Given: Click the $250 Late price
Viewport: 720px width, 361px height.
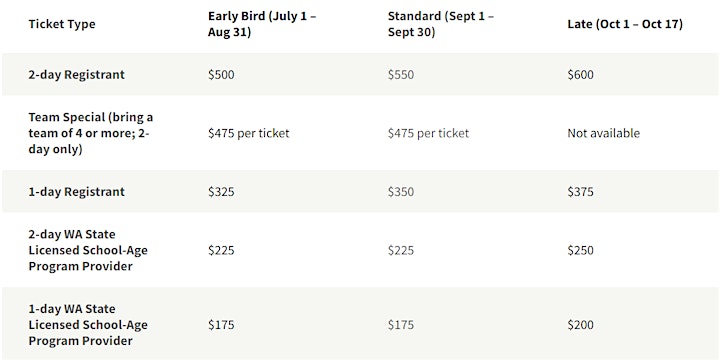Looking at the screenshot, I should click(x=580, y=250).
